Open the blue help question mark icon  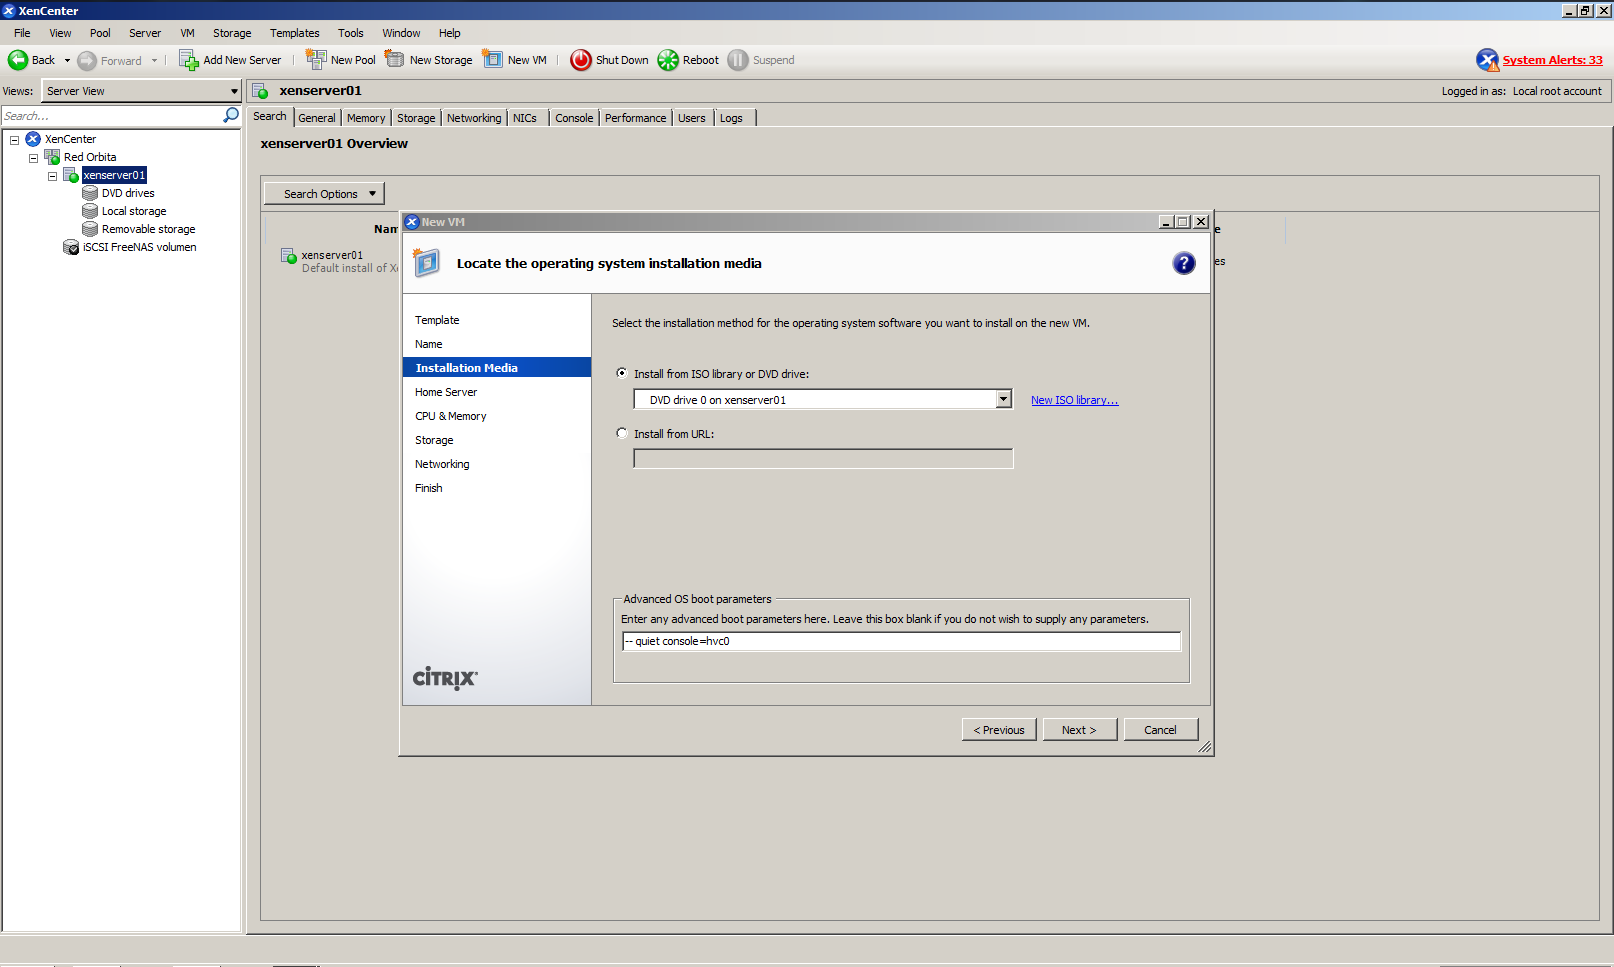click(x=1183, y=263)
